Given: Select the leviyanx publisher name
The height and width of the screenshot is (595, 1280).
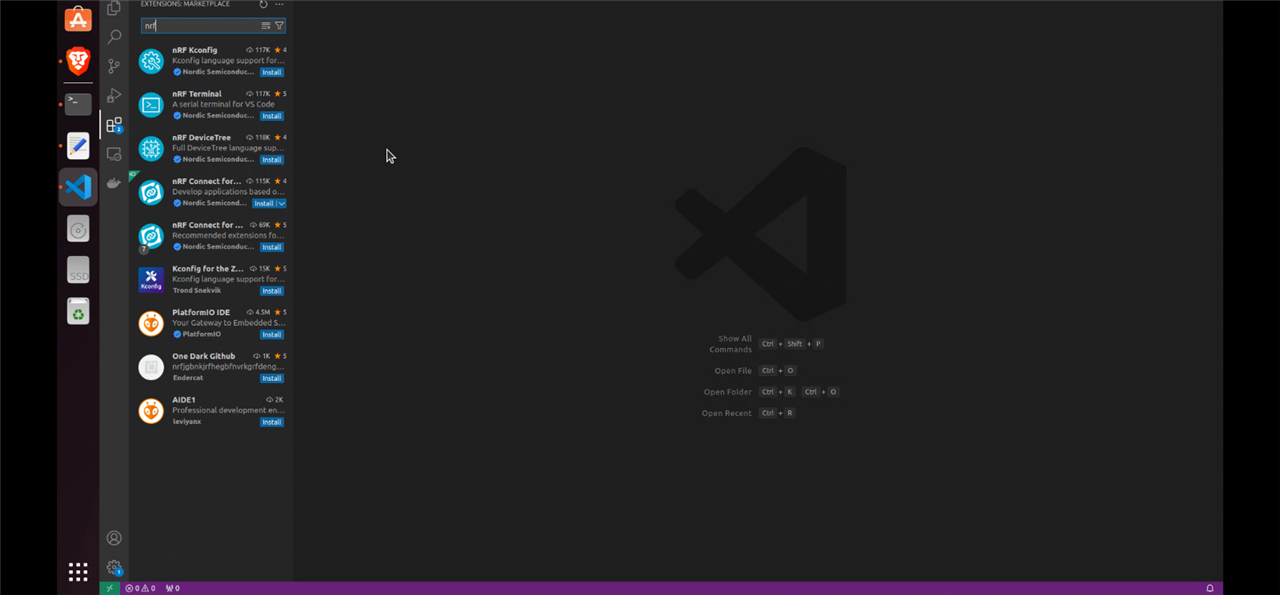Looking at the screenshot, I should click(x=187, y=422).
